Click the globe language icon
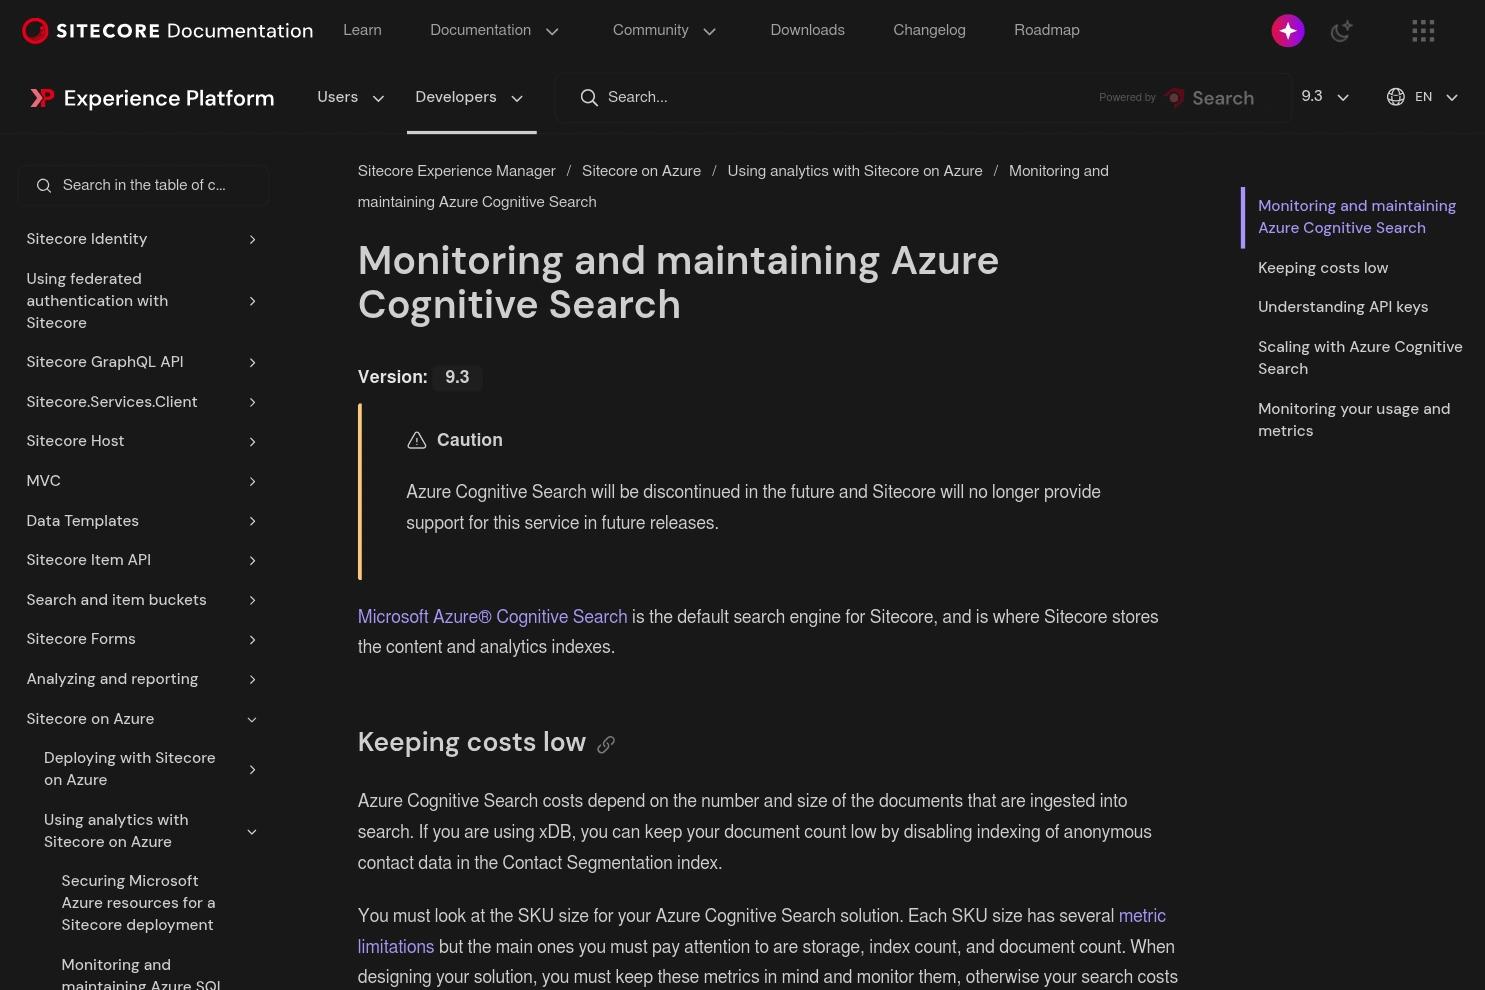The height and width of the screenshot is (990, 1485). [x=1396, y=97]
